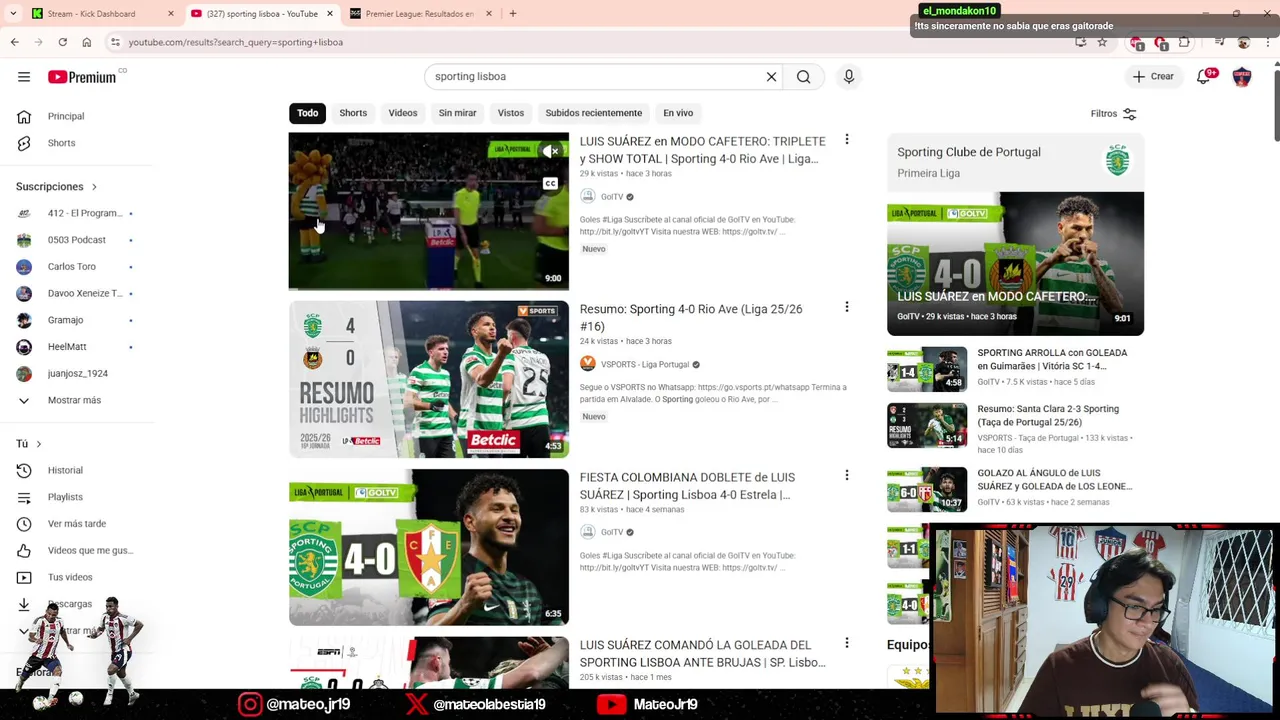Open GOLAZO AL ÁNGULO DE LUIS SUÁREZ video
This screenshot has height=720, width=1280.
(x=1054, y=479)
